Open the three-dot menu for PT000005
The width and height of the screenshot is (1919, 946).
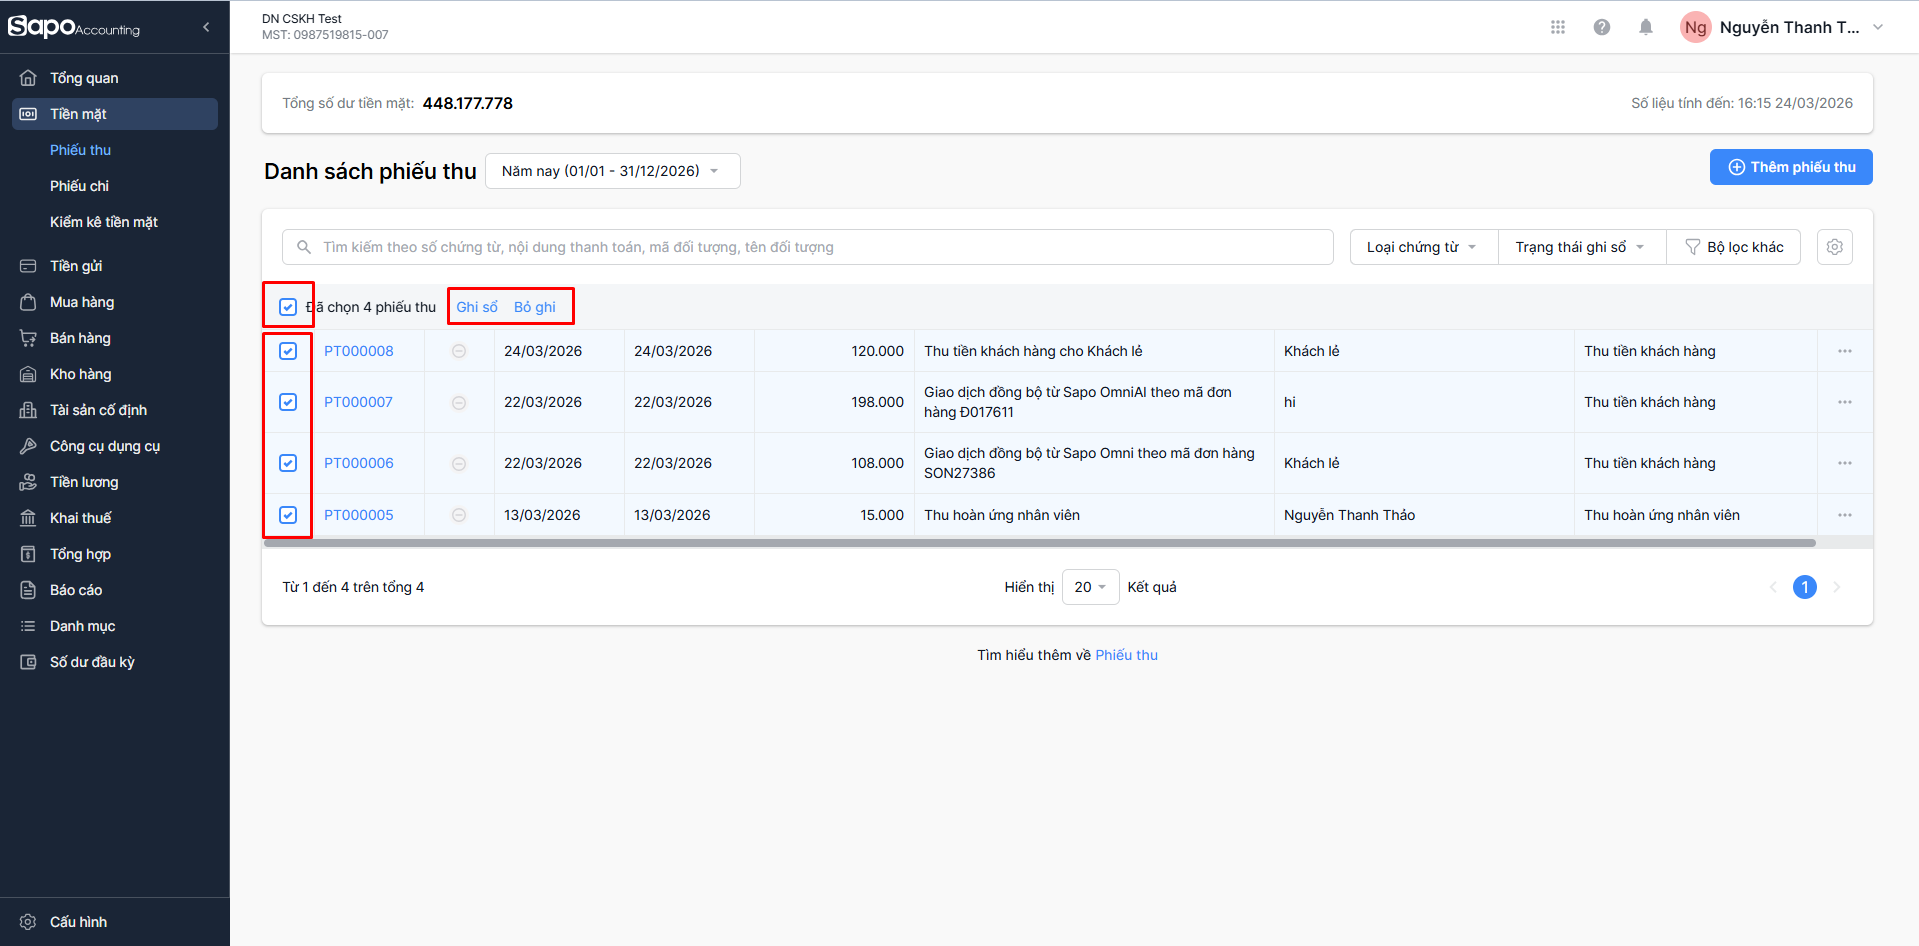1844,515
